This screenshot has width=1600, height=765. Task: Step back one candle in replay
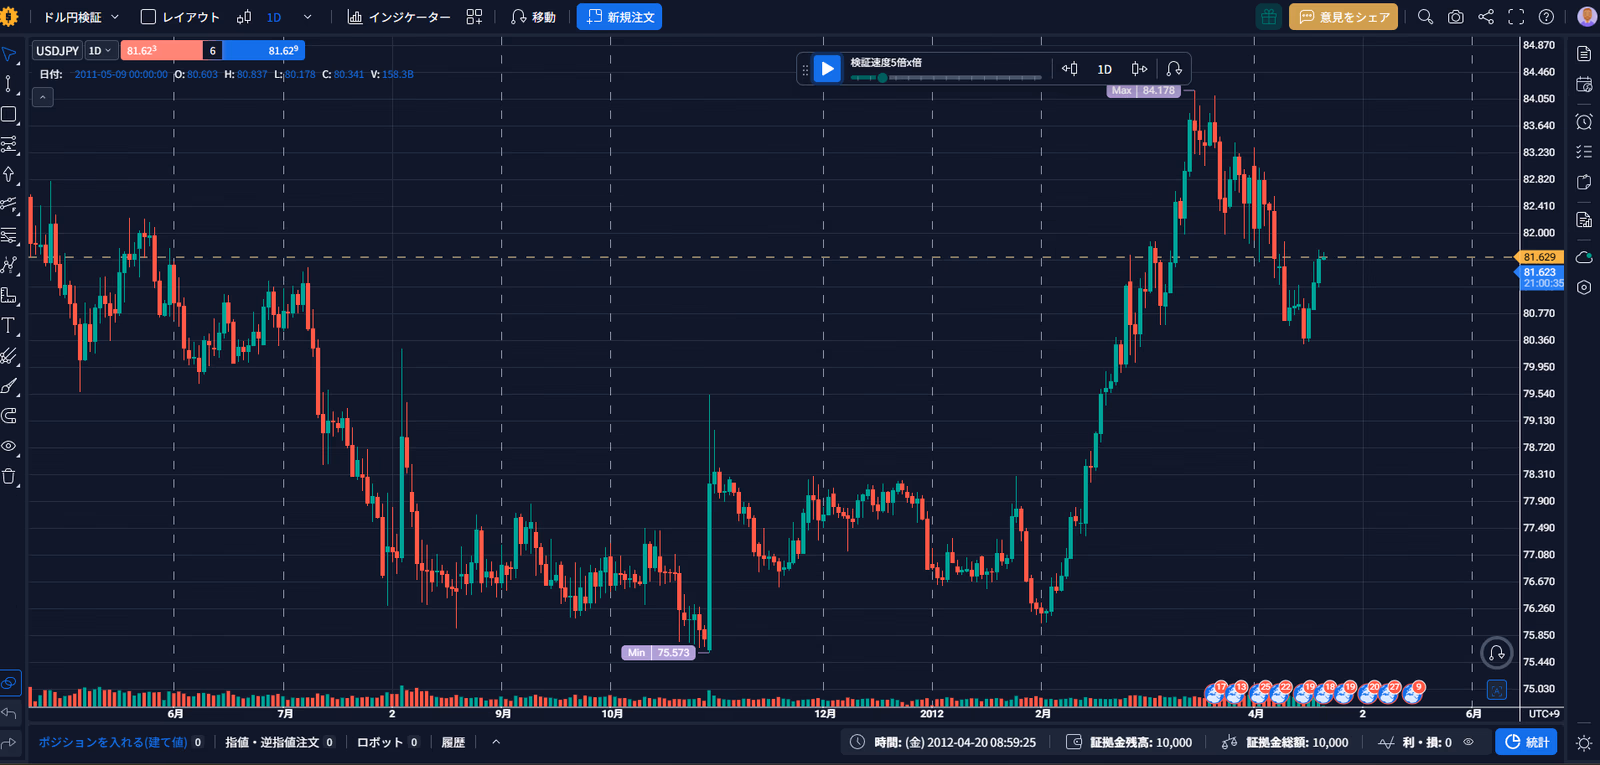click(1070, 69)
